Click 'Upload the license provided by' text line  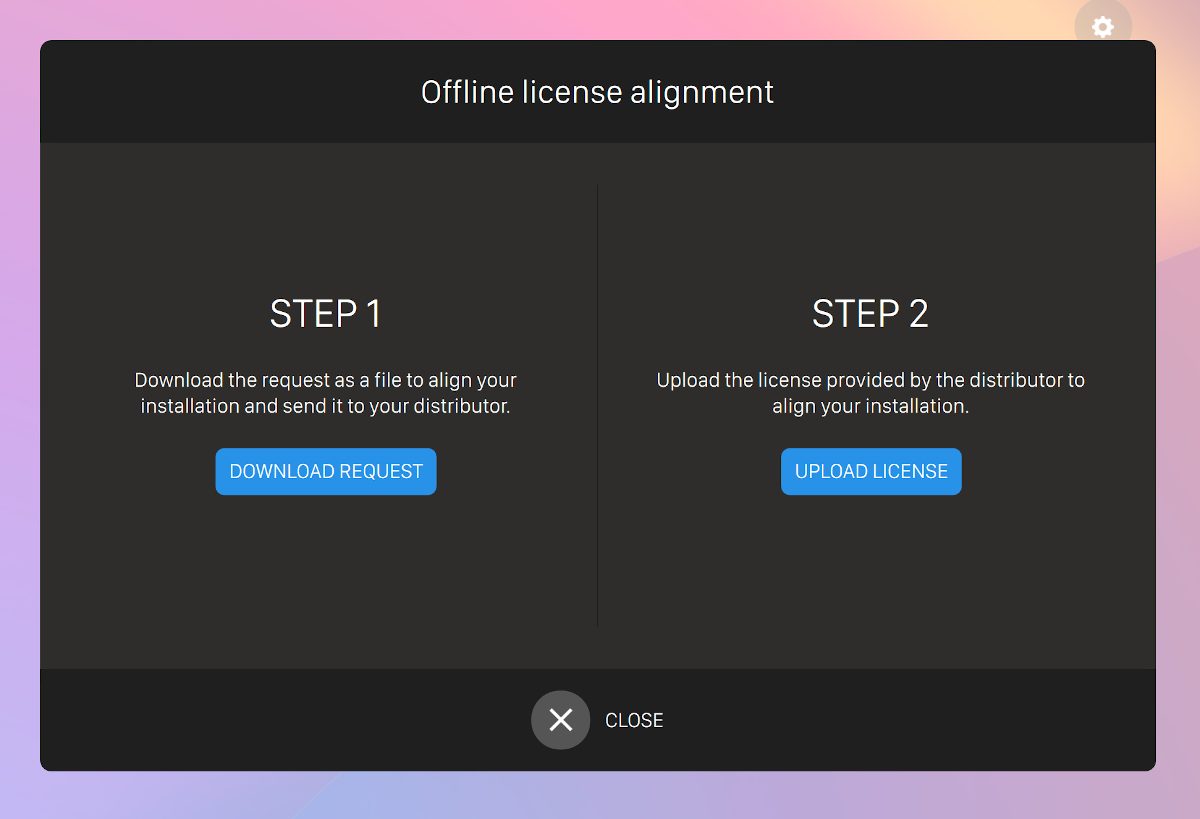870,380
